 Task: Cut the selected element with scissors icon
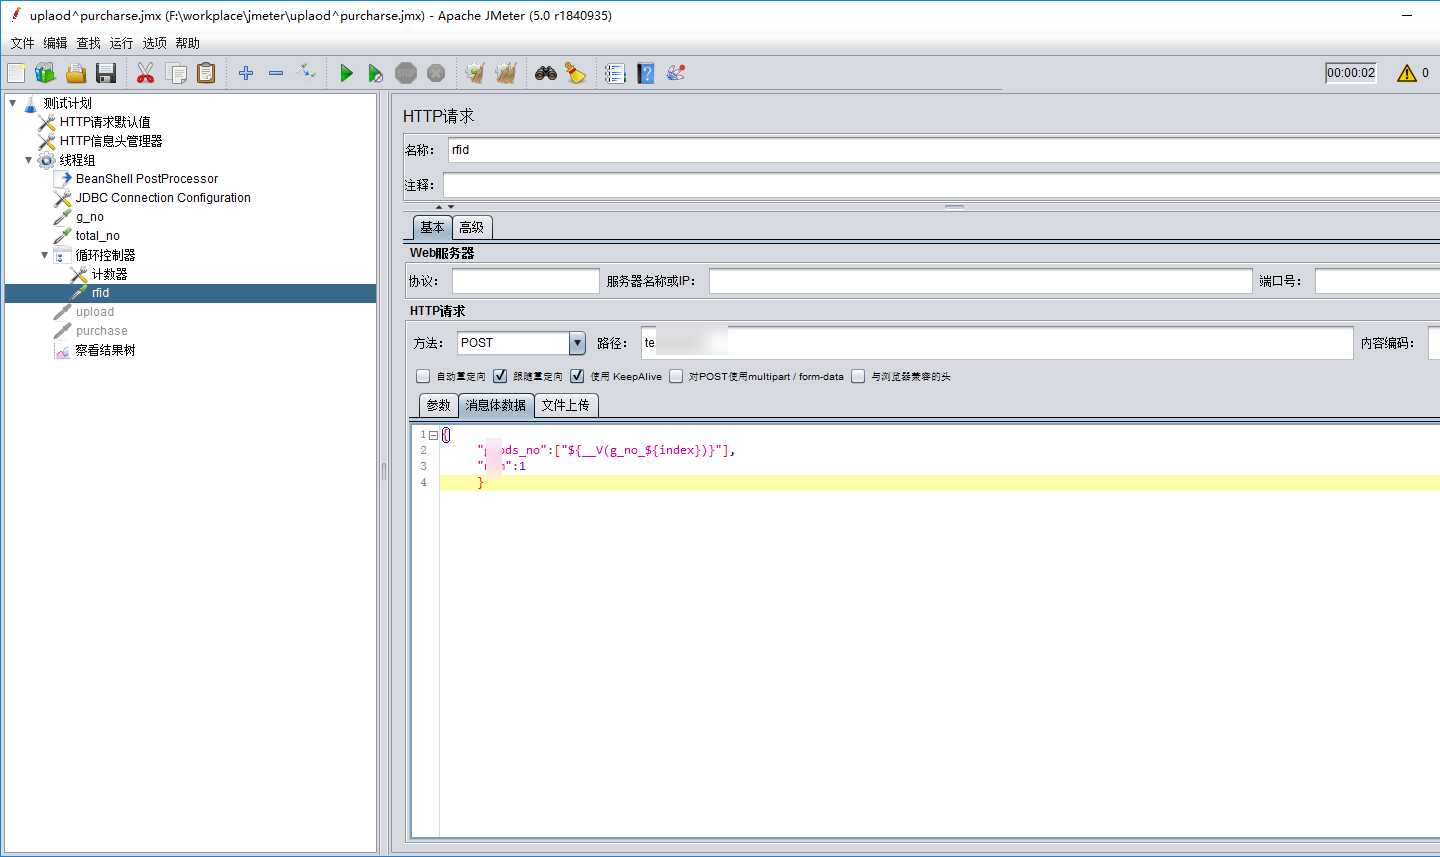point(146,73)
